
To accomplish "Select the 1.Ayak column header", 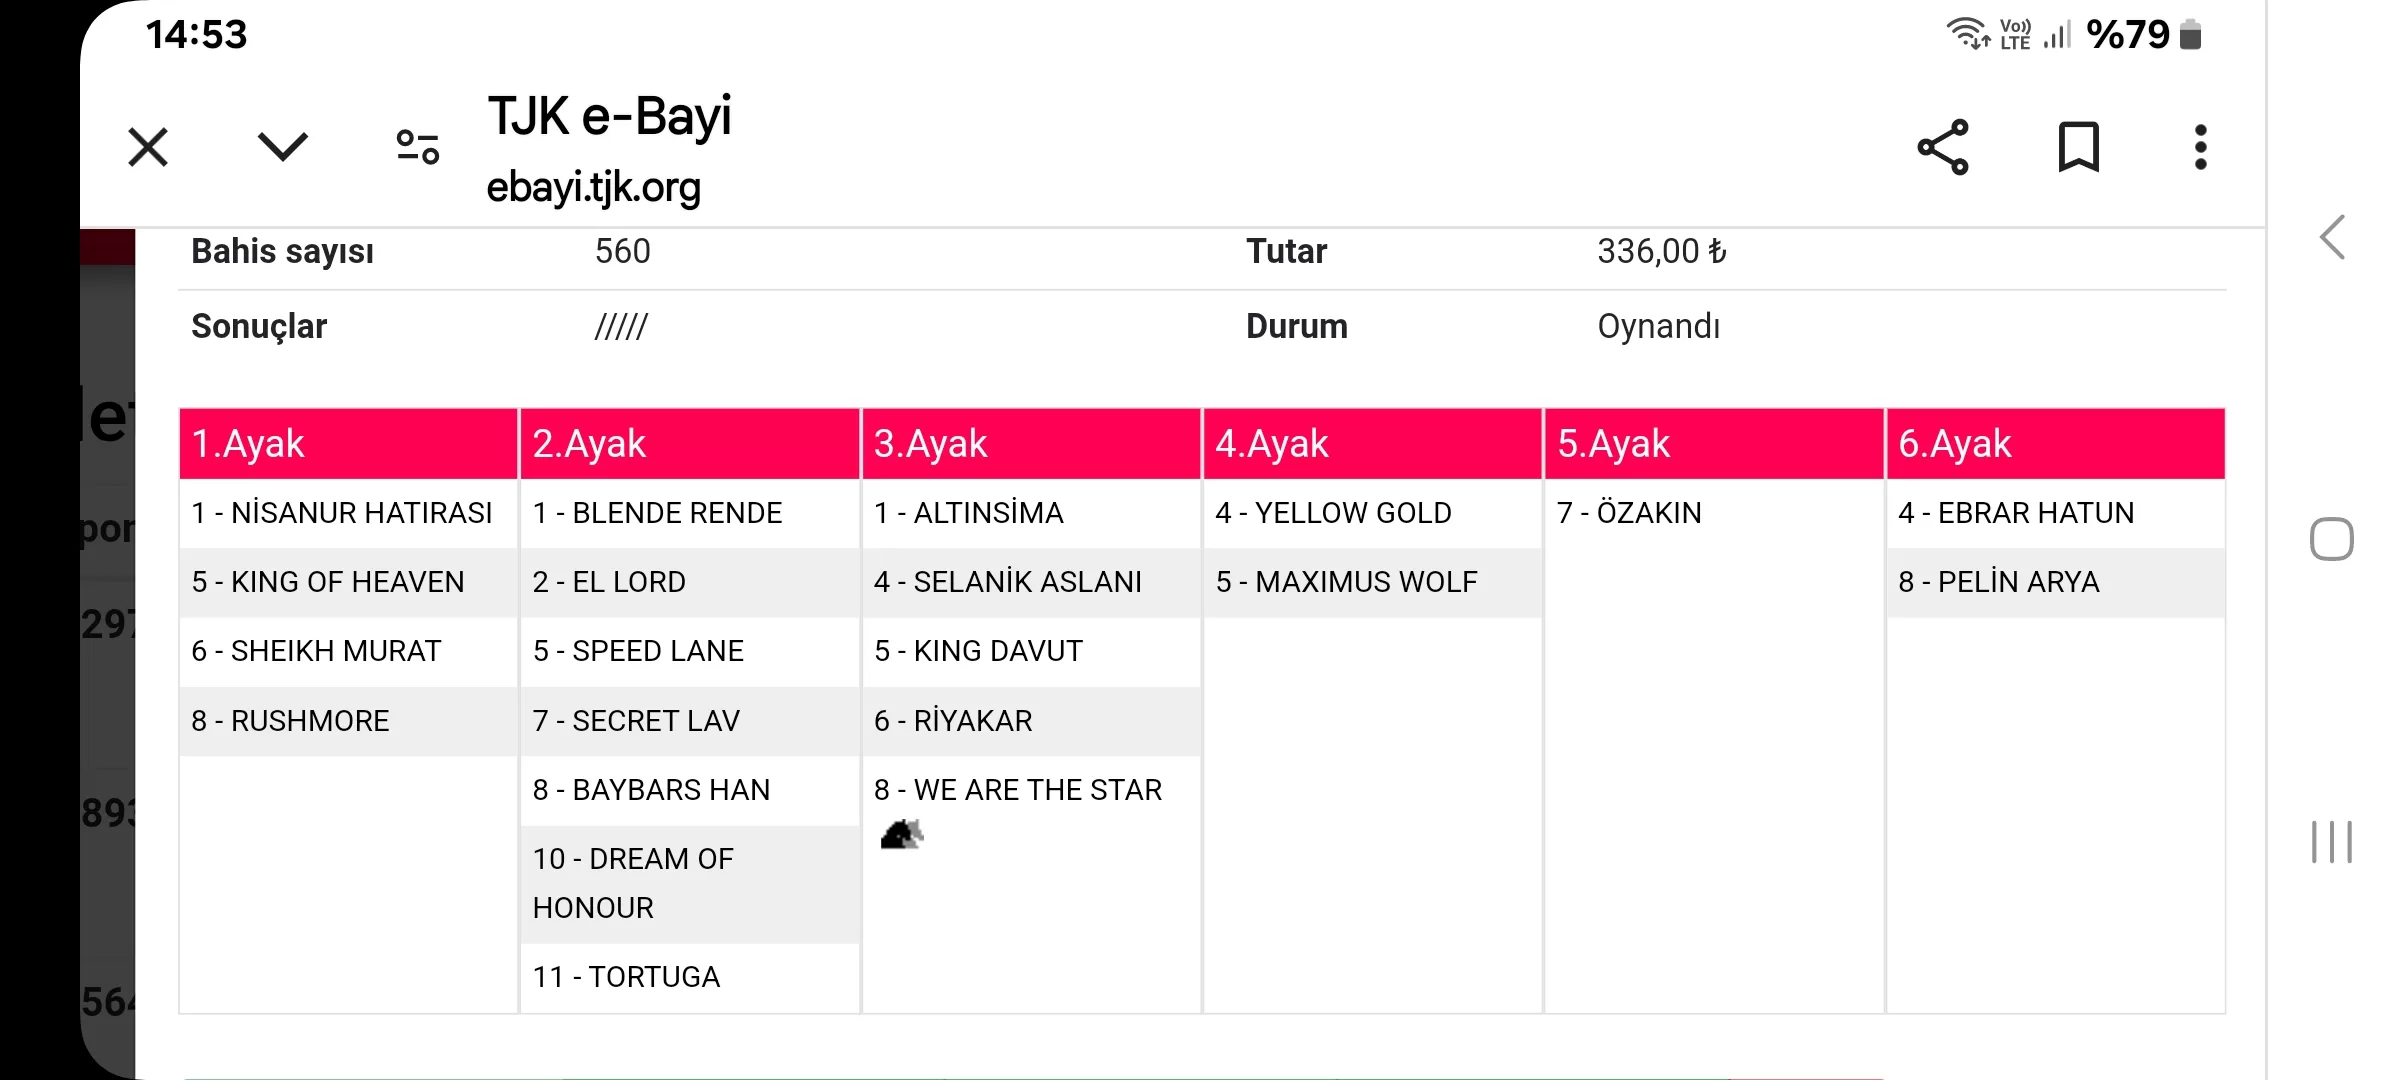I will tap(348, 444).
